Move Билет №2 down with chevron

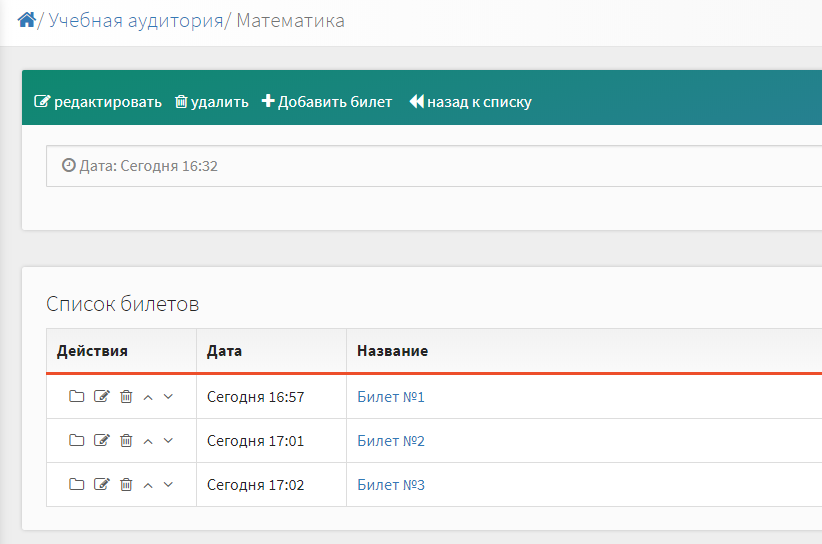click(x=168, y=441)
